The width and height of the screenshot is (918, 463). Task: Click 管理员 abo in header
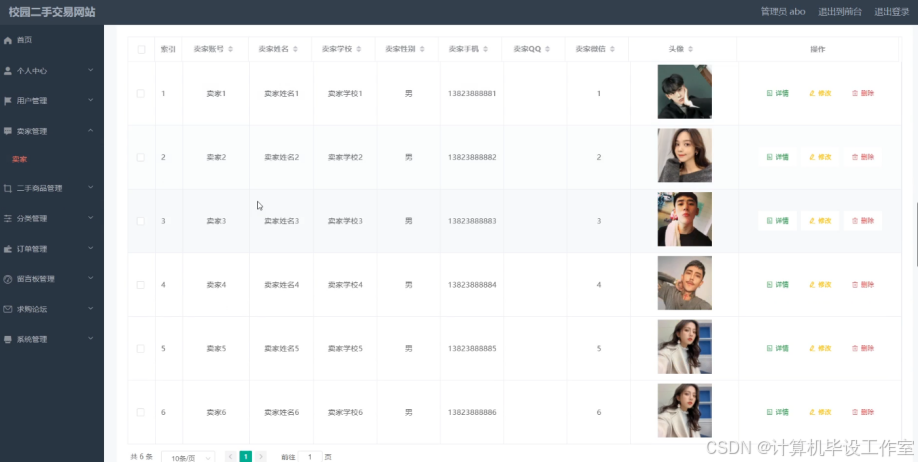click(x=783, y=12)
